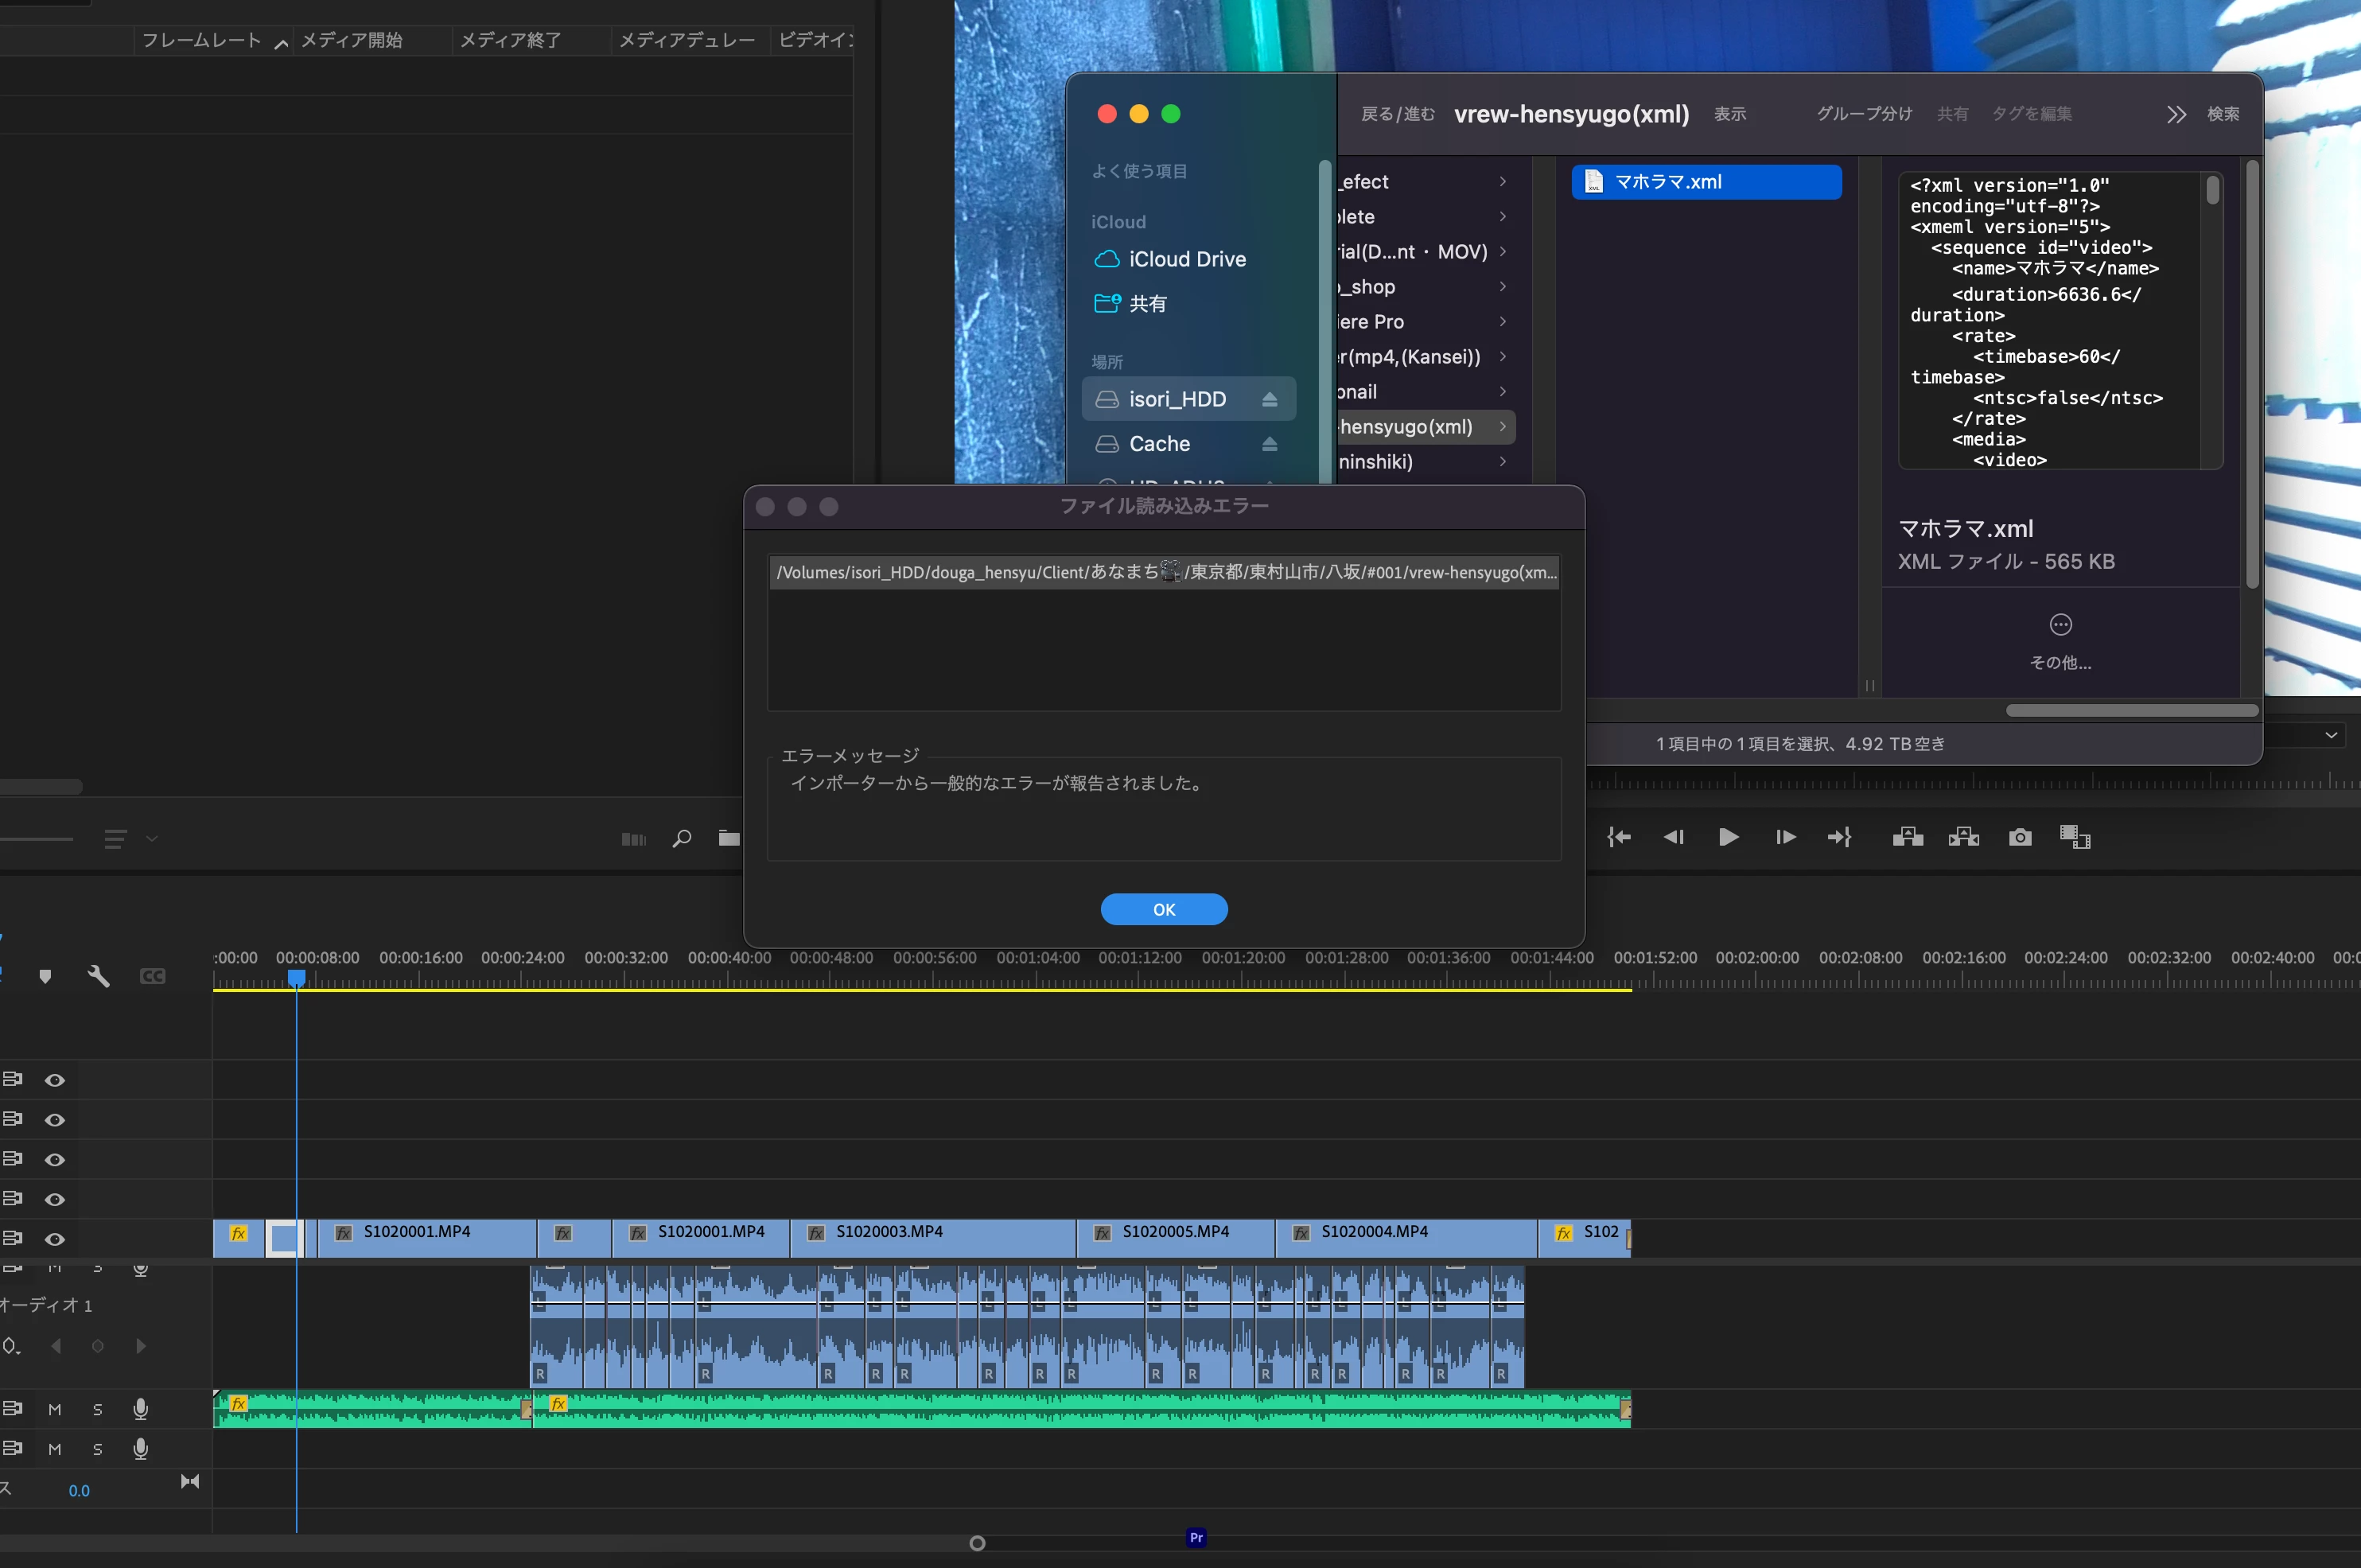Click the Add Marker icon in timeline
The image size is (2361, 1568).
click(x=45, y=976)
